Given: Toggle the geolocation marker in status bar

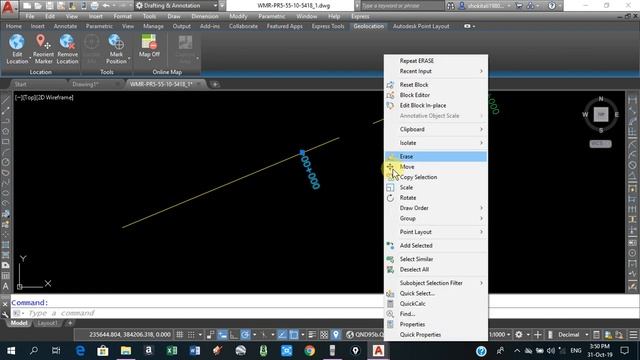Looking at the screenshot, I should [336, 335].
